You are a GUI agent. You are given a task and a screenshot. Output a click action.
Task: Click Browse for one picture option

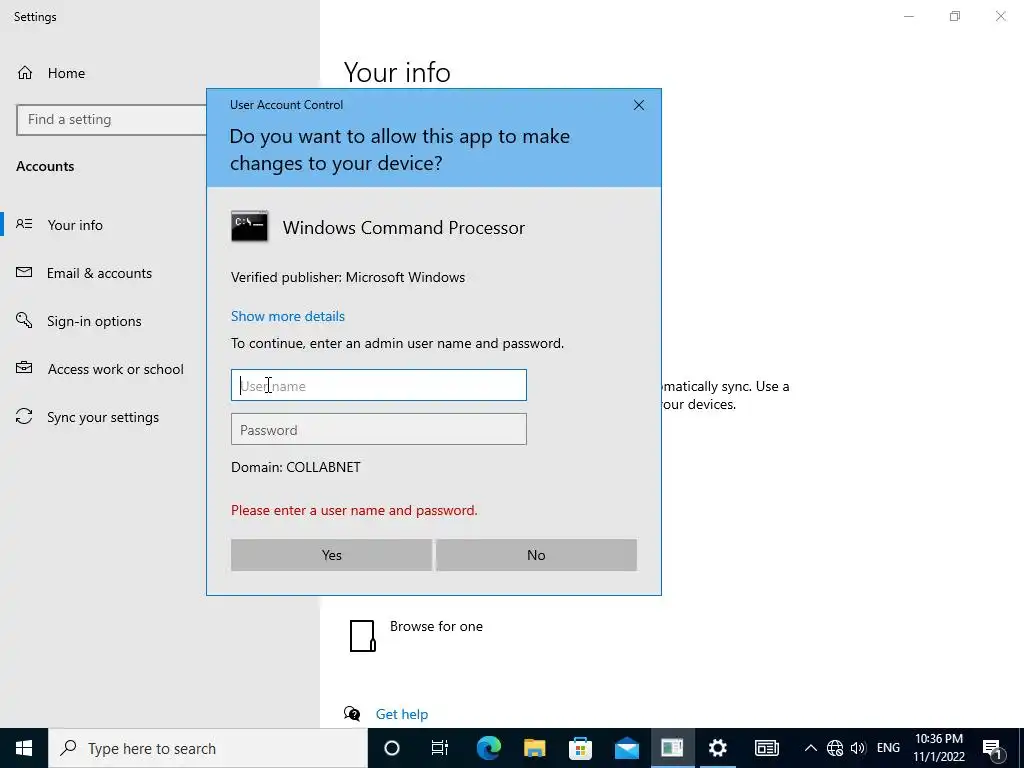tap(436, 626)
